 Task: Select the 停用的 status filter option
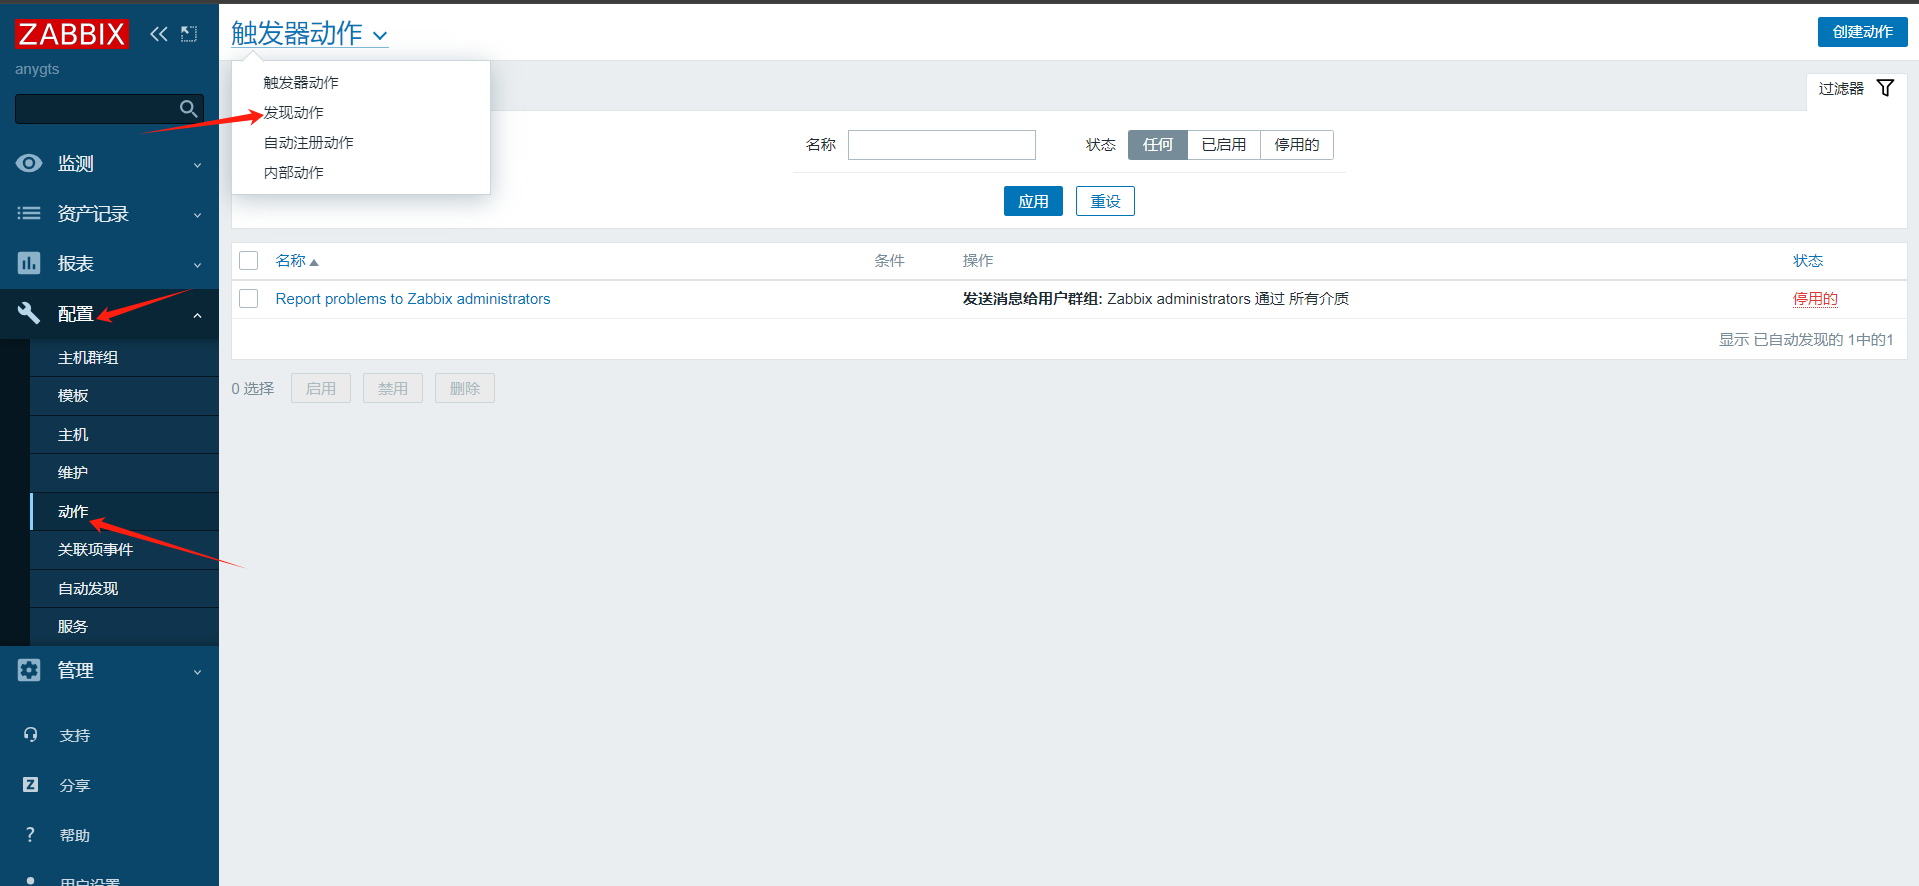coord(1296,145)
